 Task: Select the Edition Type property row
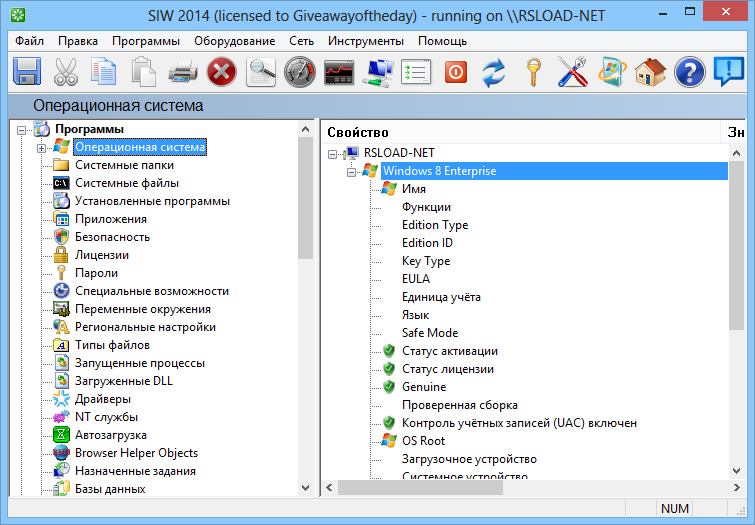click(x=435, y=225)
